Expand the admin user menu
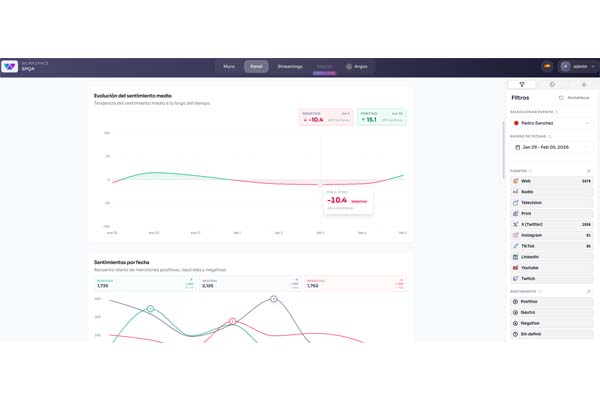 click(578, 67)
